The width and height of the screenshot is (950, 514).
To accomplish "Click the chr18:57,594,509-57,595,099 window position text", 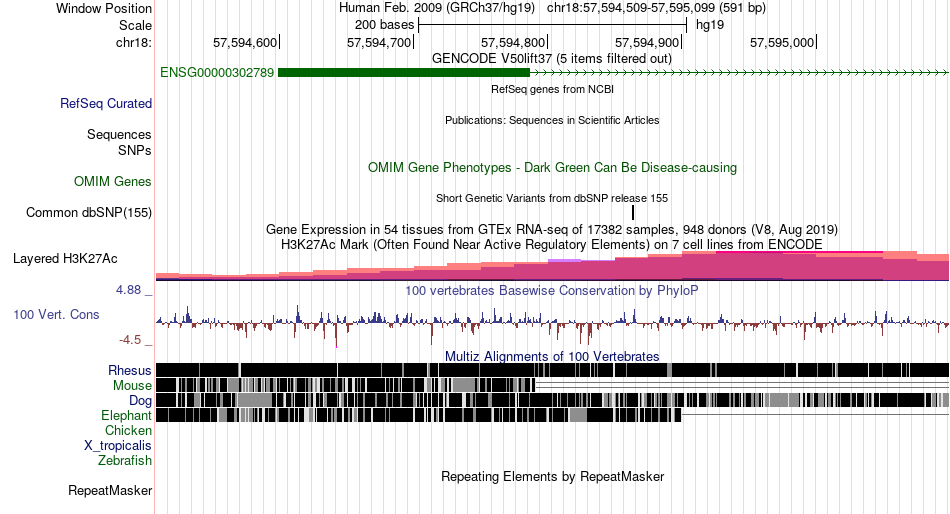I will pos(656,8).
